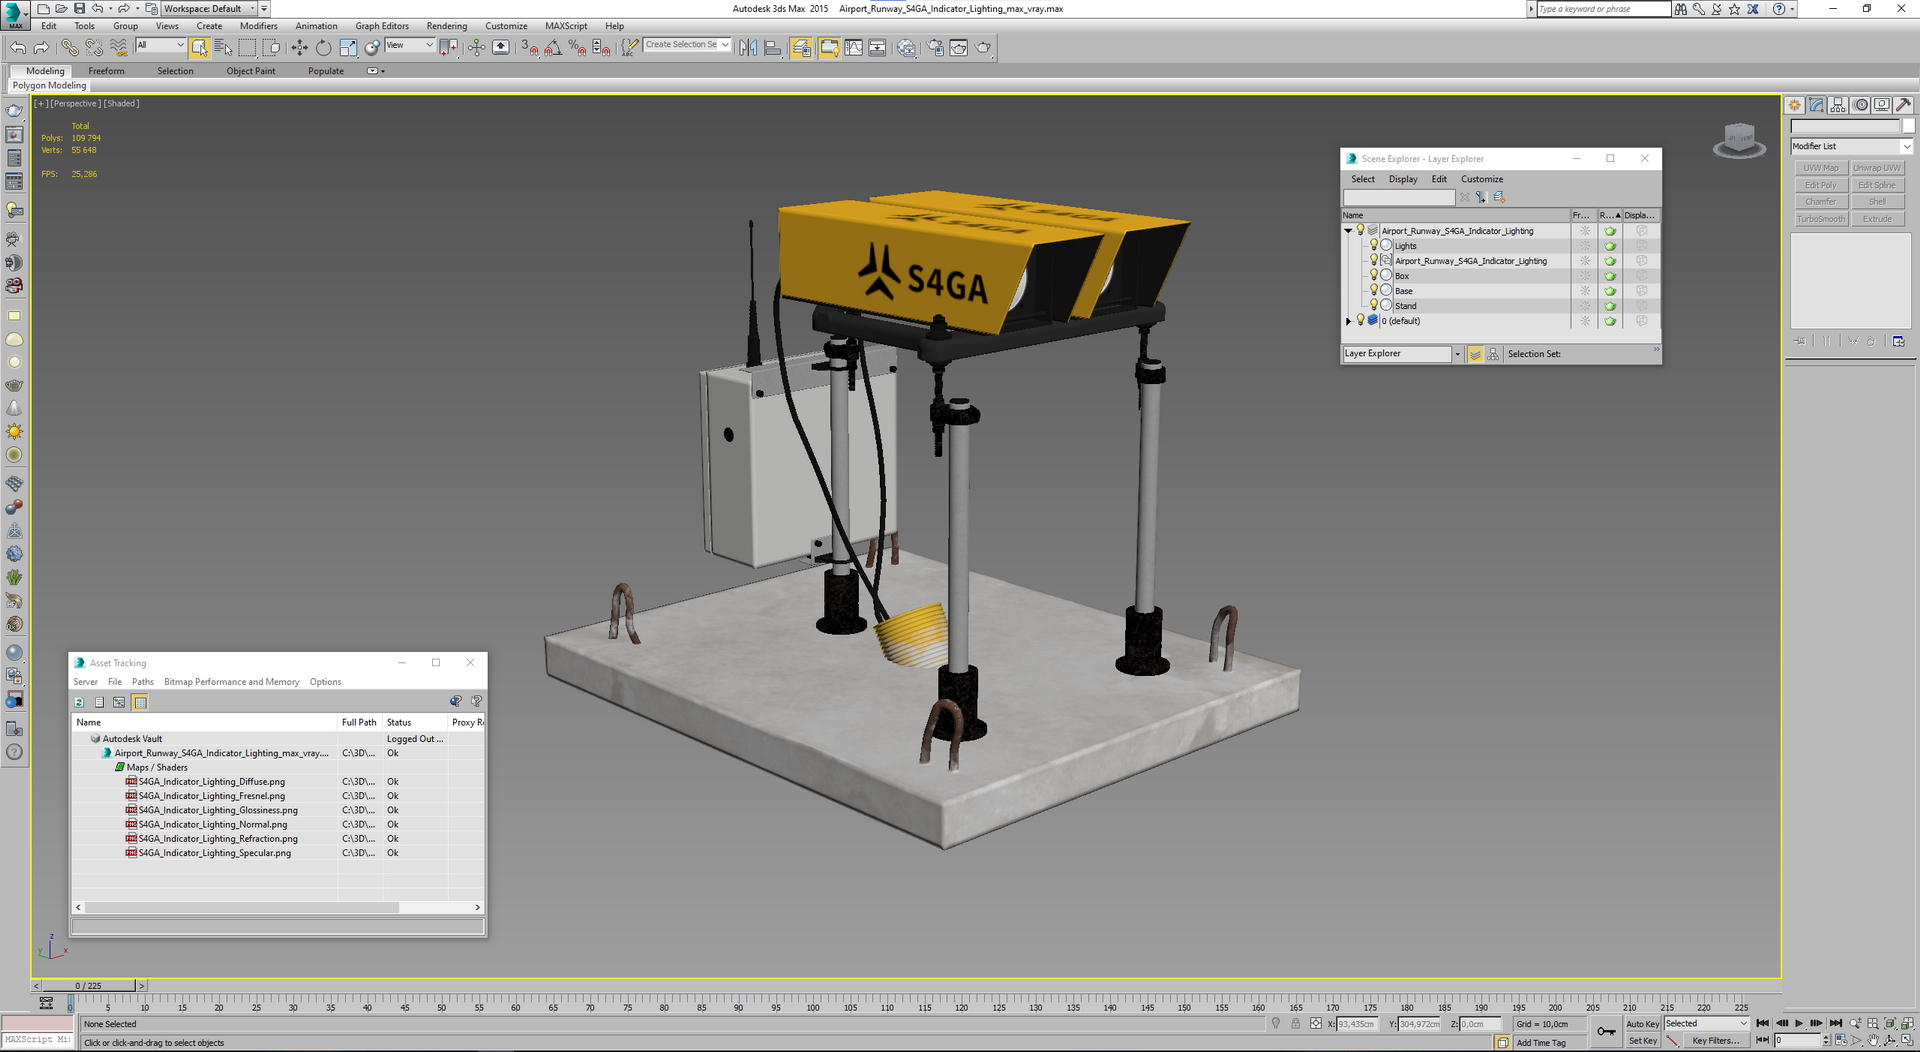Open the MAXScript menu
The width and height of the screenshot is (1920, 1052).
pyautogui.click(x=566, y=26)
